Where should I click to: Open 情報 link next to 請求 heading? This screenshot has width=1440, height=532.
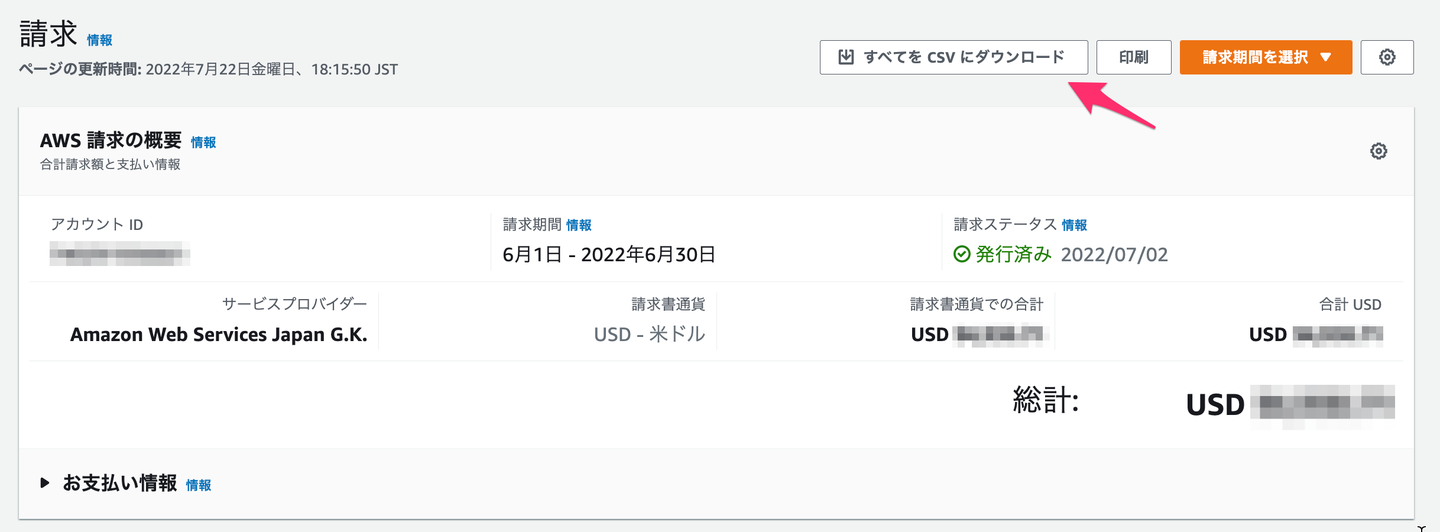(x=100, y=40)
